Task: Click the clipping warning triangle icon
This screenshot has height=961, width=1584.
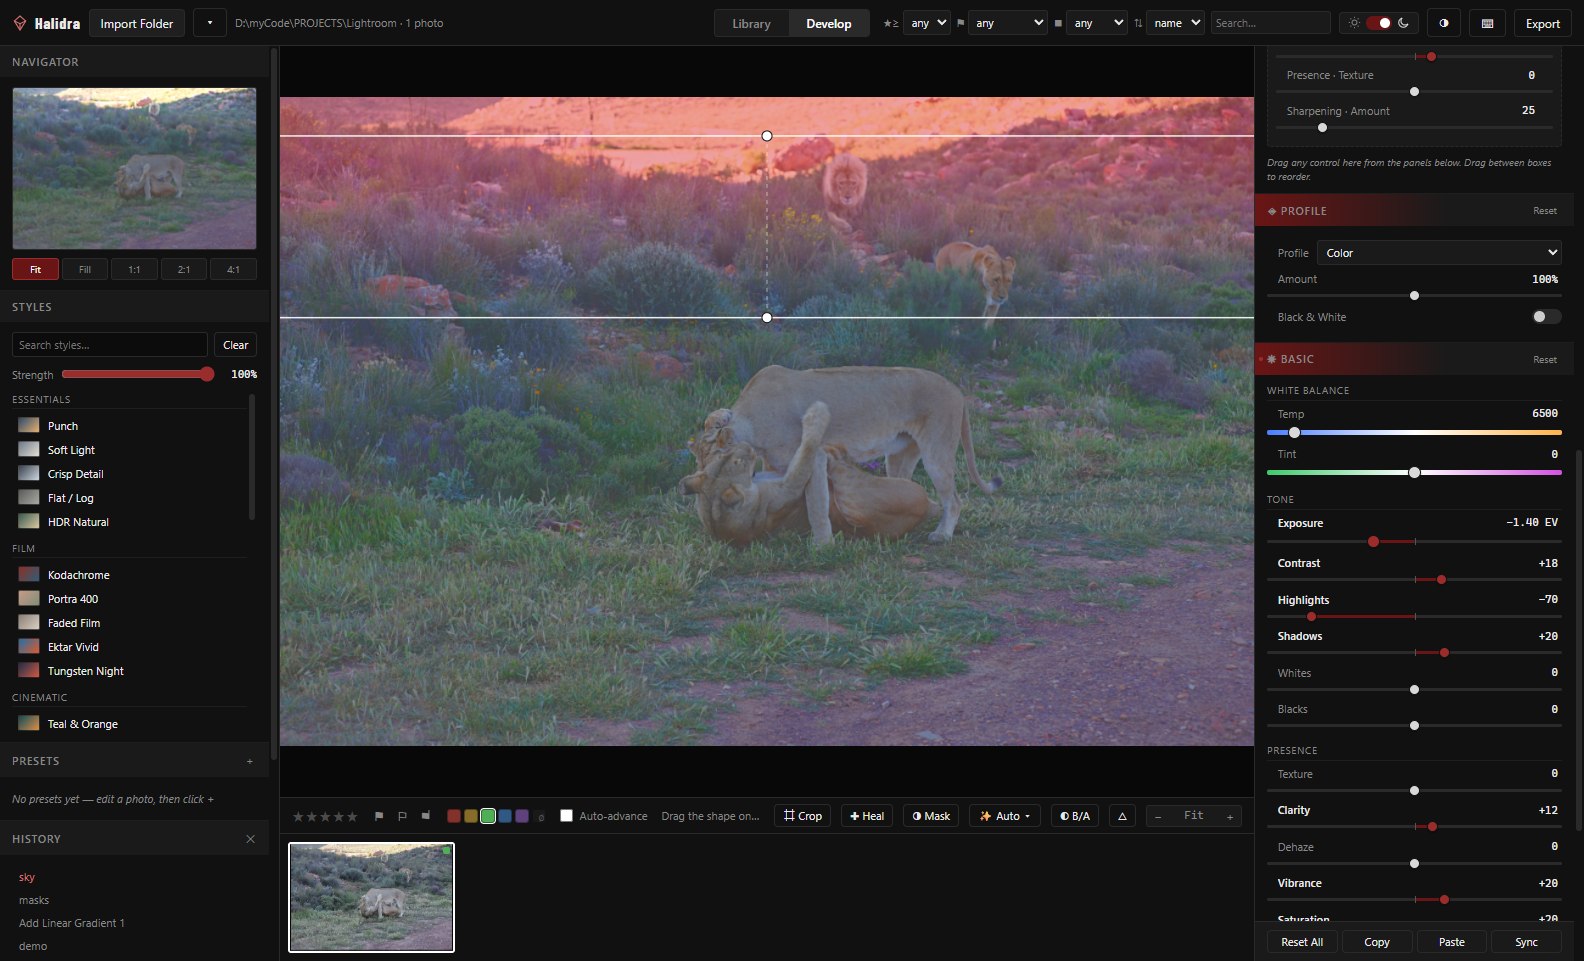Action: pos(1122,816)
